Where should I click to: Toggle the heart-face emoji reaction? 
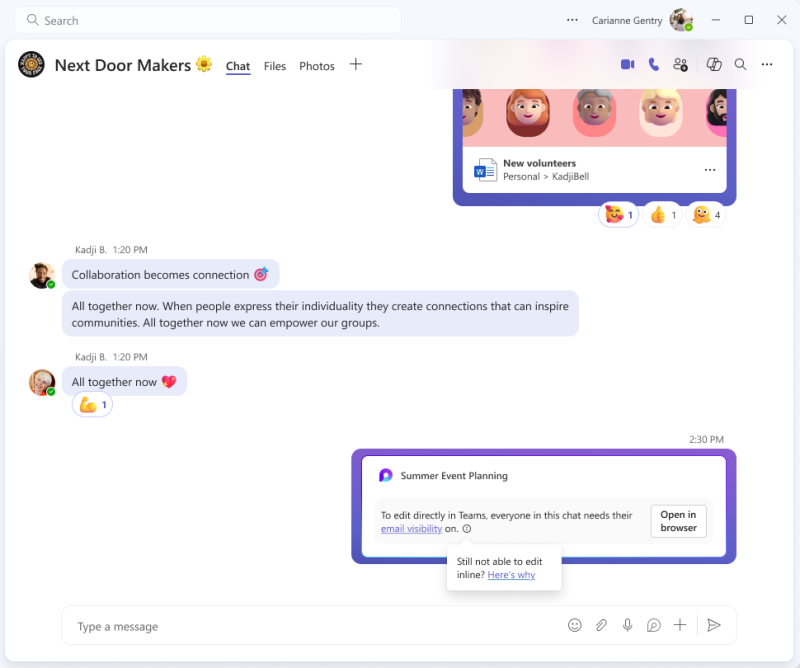pyautogui.click(x=618, y=215)
